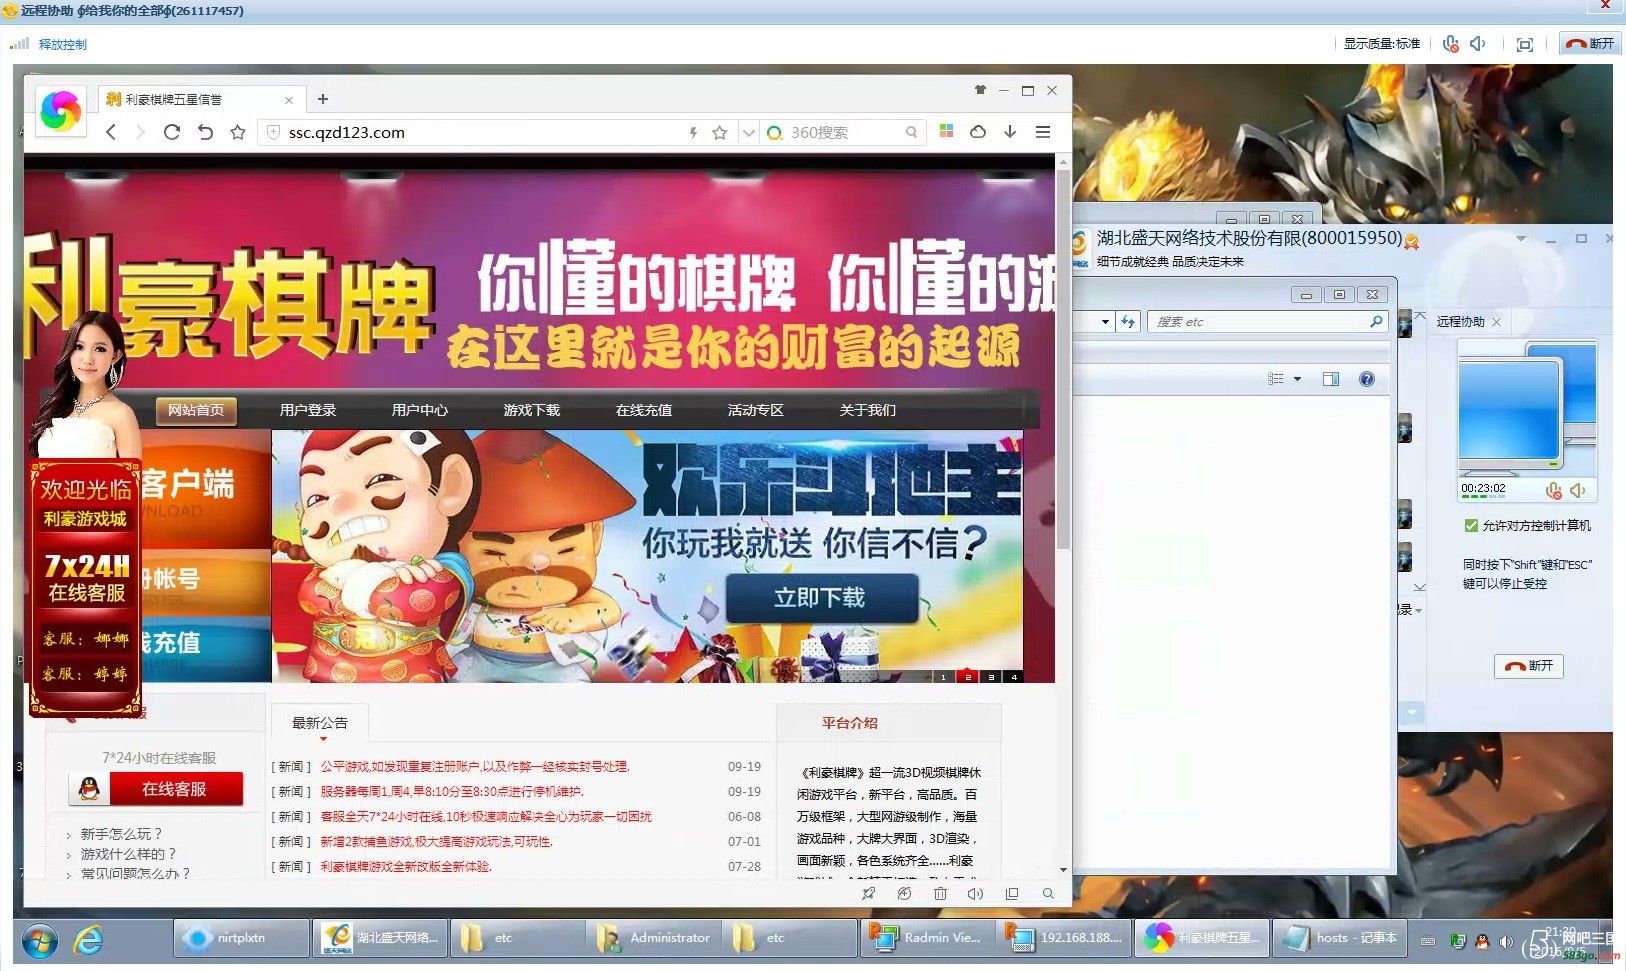Screen dimensions: 1626x971
Task: Click search field in the etc explorer window
Action: [x=1265, y=322]
